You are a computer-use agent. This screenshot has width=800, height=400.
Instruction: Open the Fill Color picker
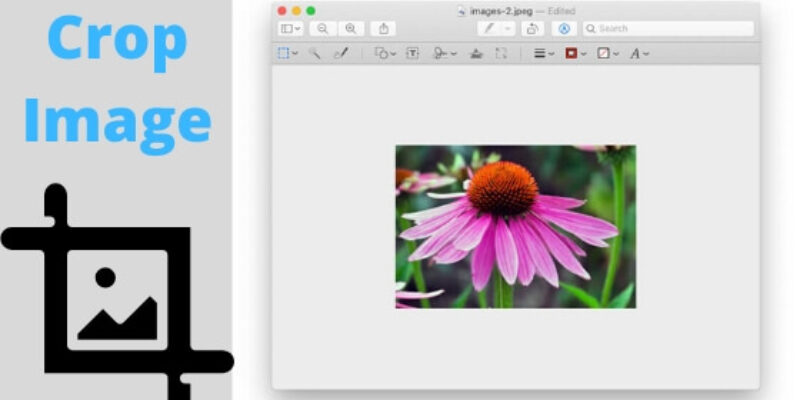point(608,53)
